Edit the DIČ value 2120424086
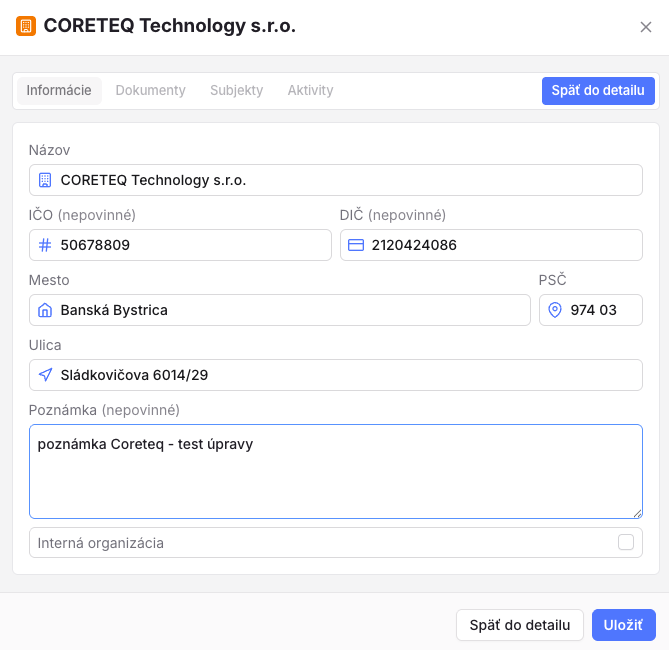 [x=491, y=245]
